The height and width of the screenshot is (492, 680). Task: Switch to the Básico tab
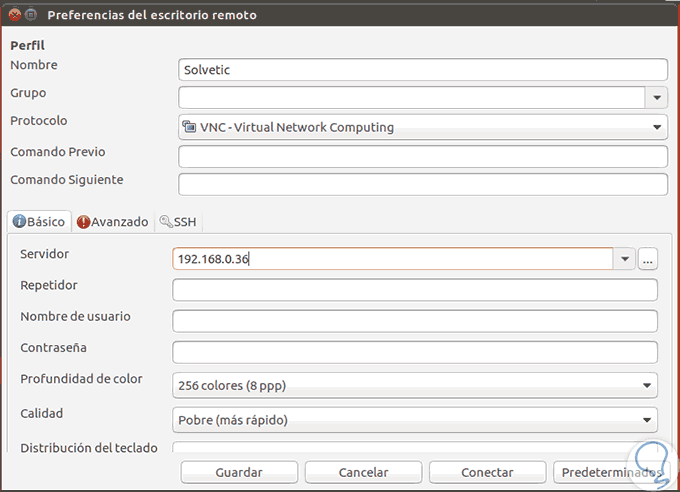[x=39, y=222]
